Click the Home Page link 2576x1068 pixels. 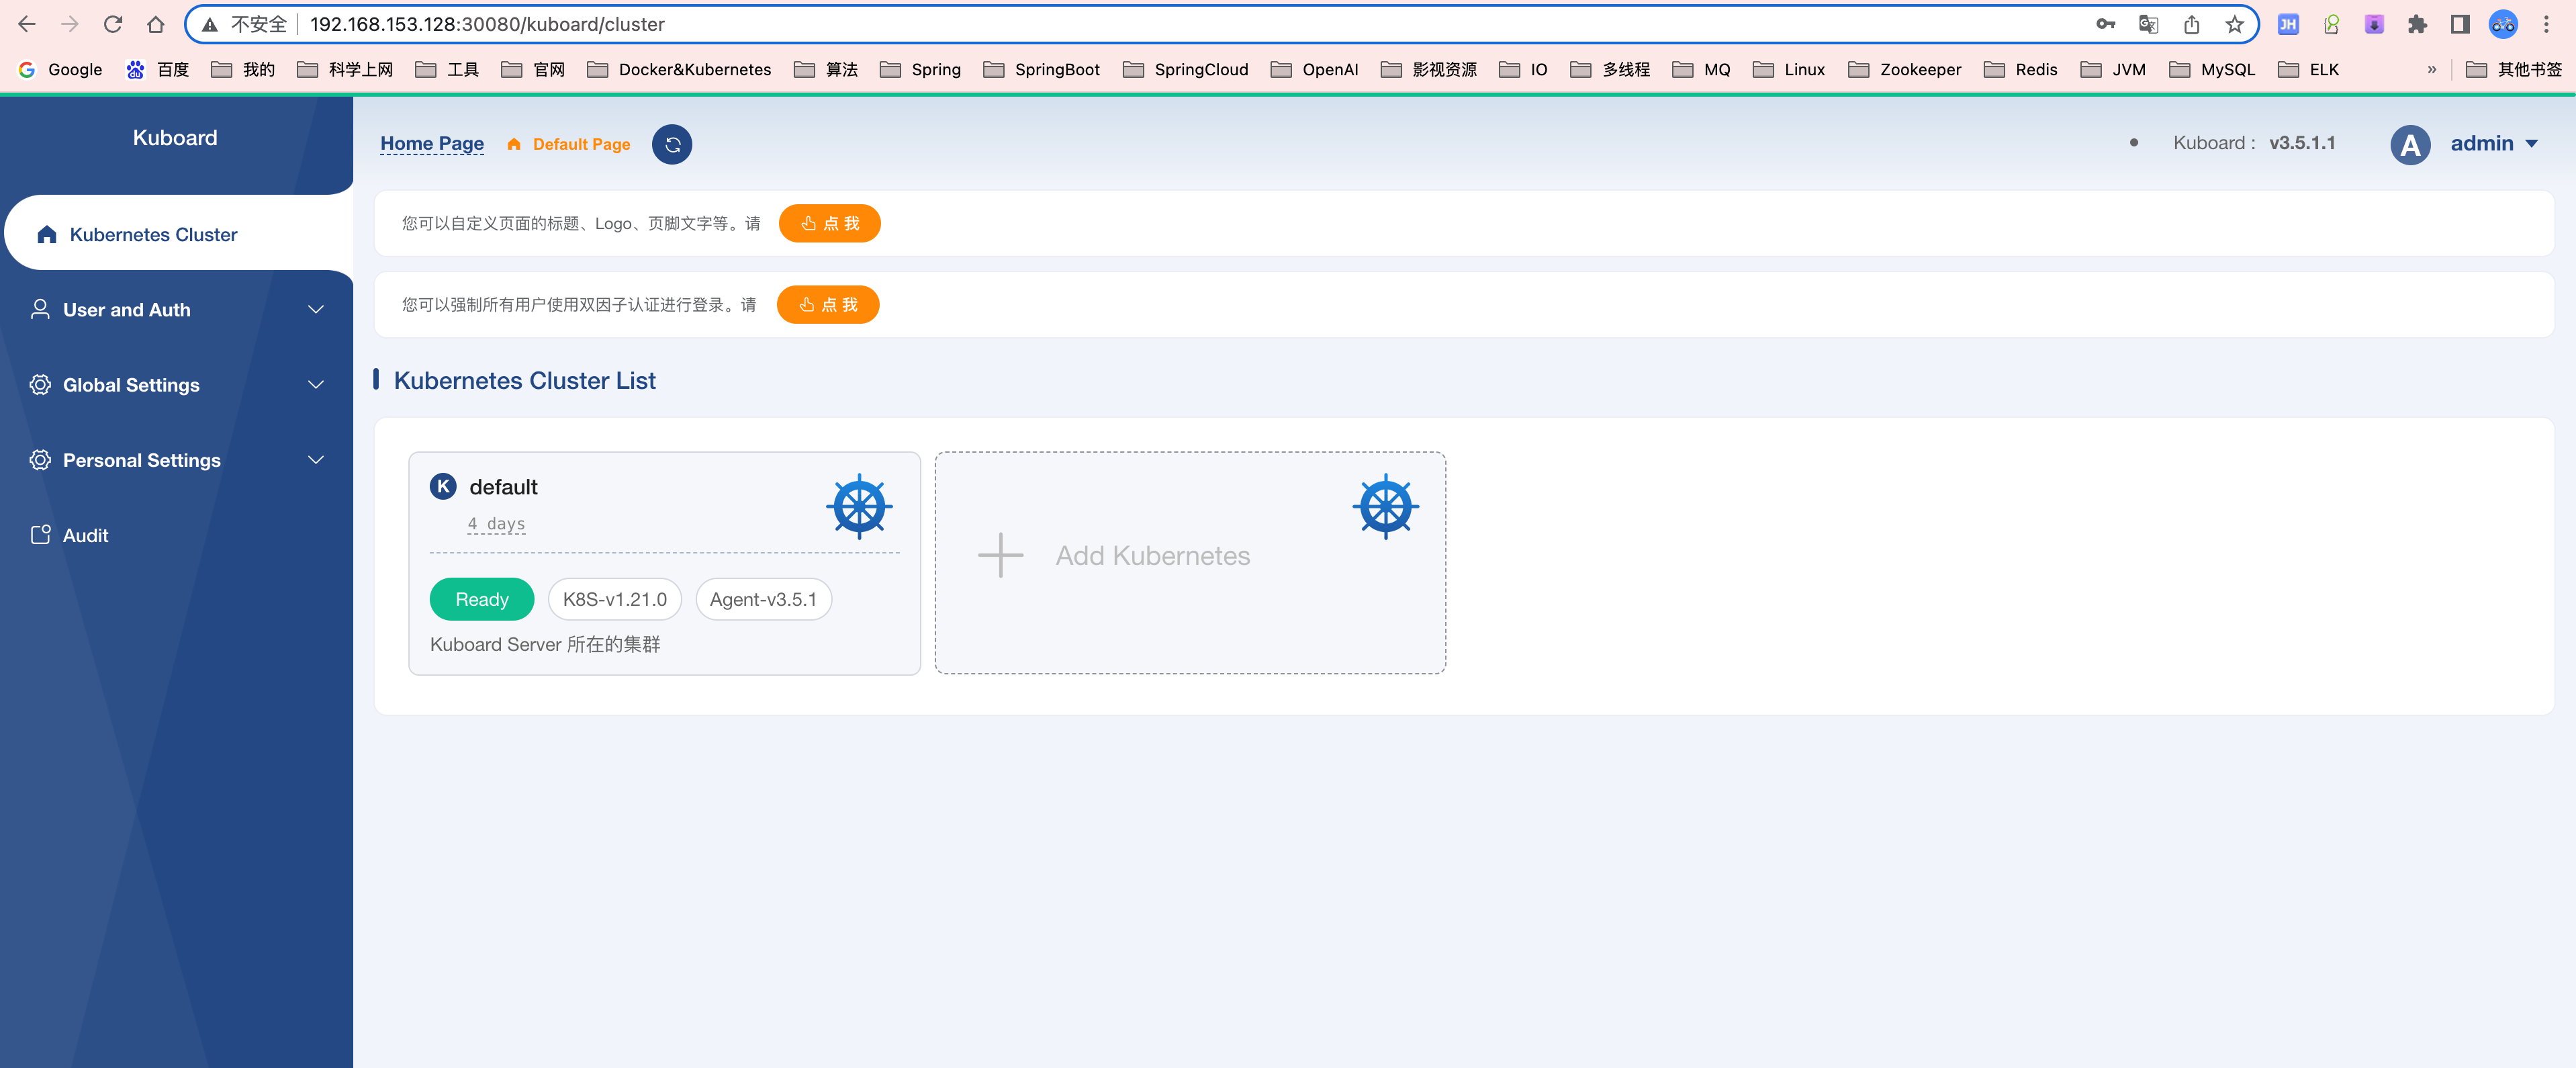coord(432,143)
